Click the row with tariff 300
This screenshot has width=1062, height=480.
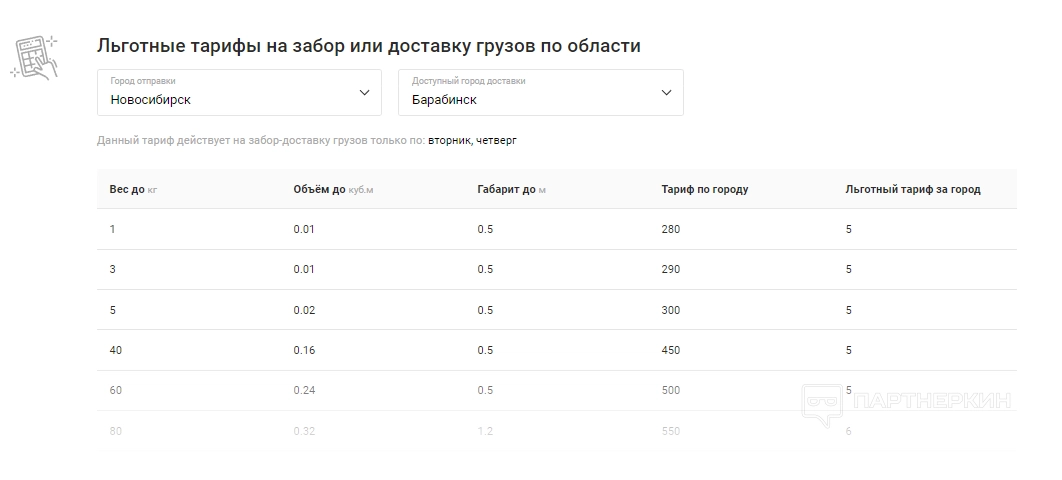pyautogui.click(x=556, y=310)
